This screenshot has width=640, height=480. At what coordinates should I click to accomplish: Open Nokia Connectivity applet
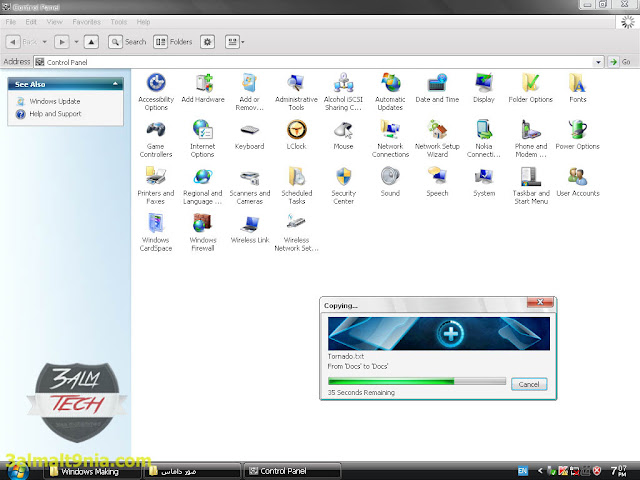pyautogui.click(x=484, y=139)
